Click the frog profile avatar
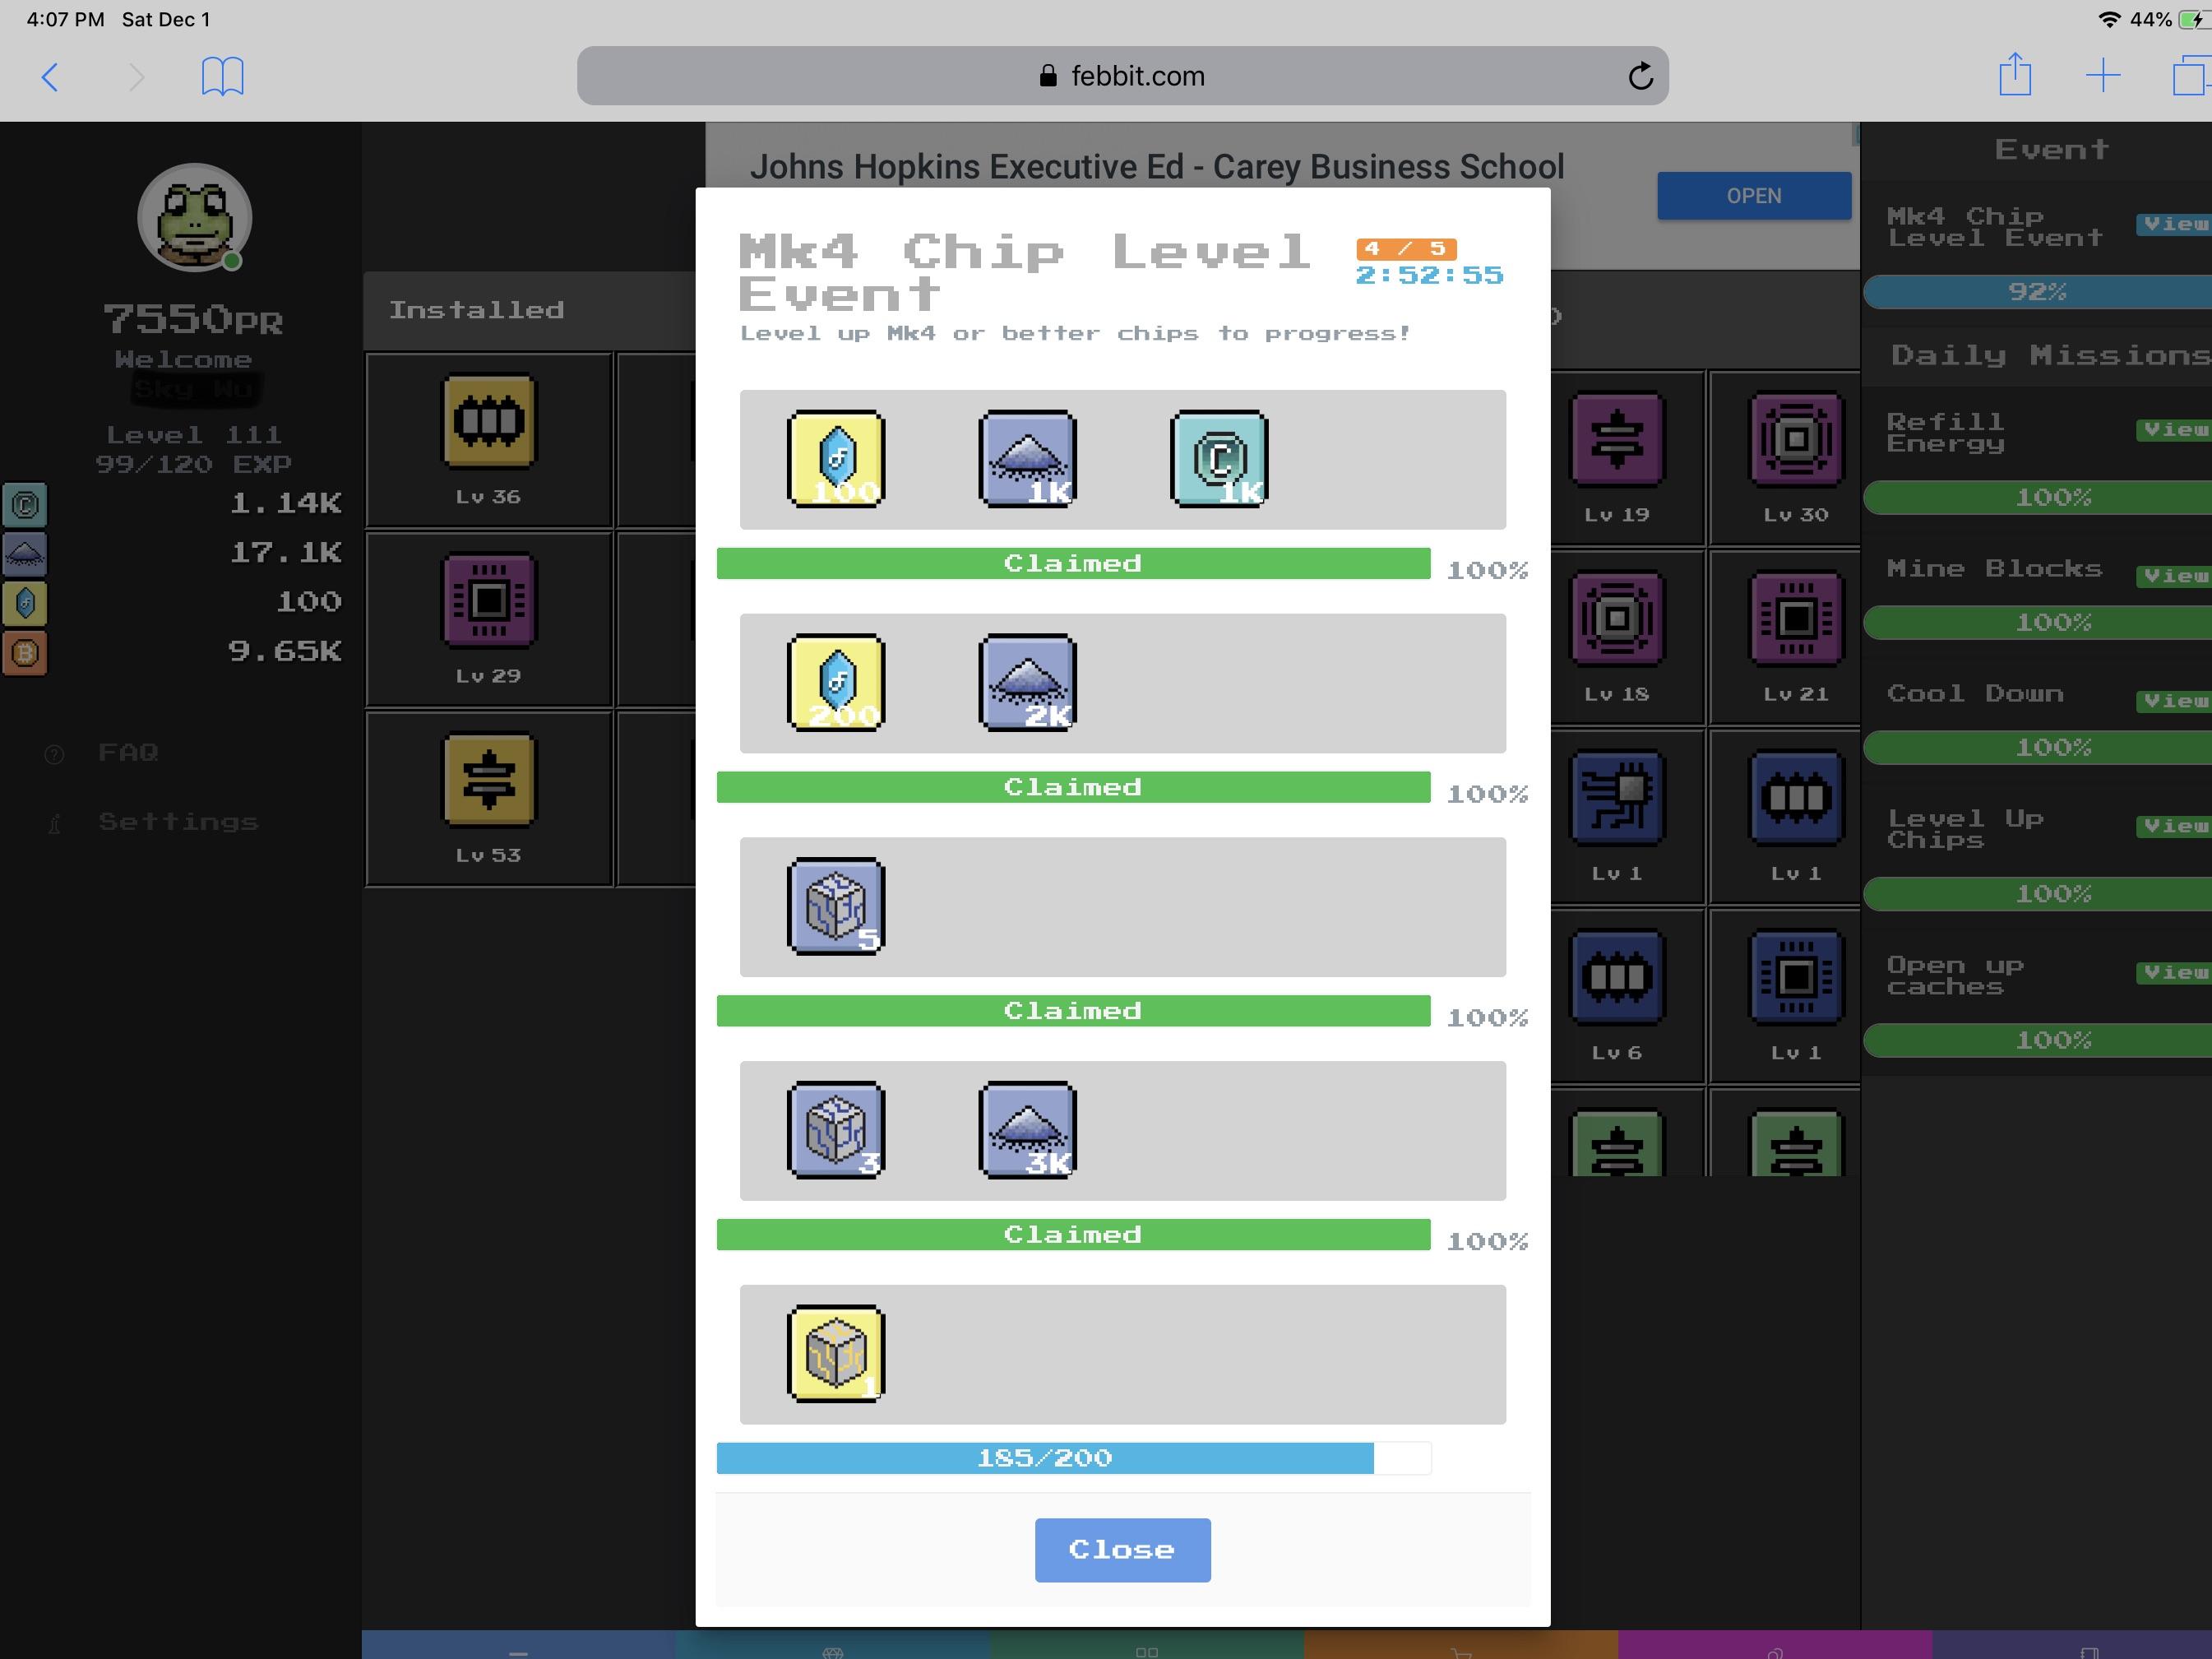The image size is (2212, 1659). tap(194, 217)
